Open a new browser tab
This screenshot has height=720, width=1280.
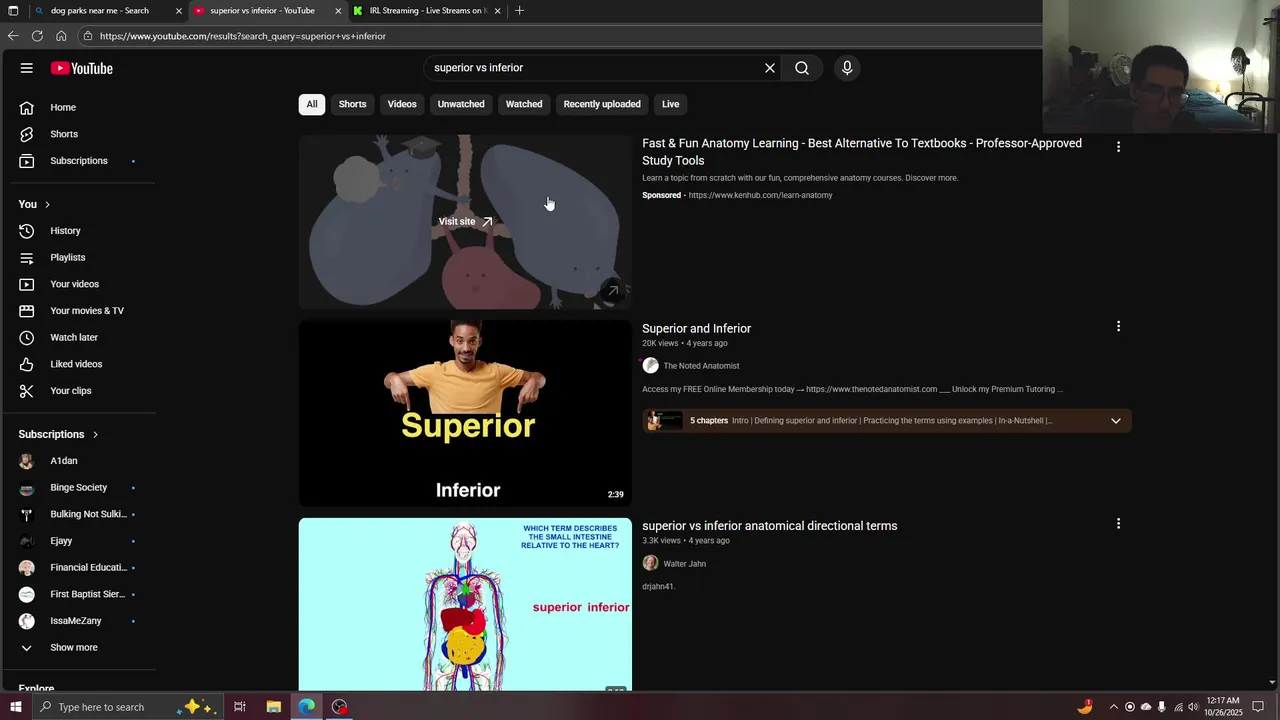519,11
